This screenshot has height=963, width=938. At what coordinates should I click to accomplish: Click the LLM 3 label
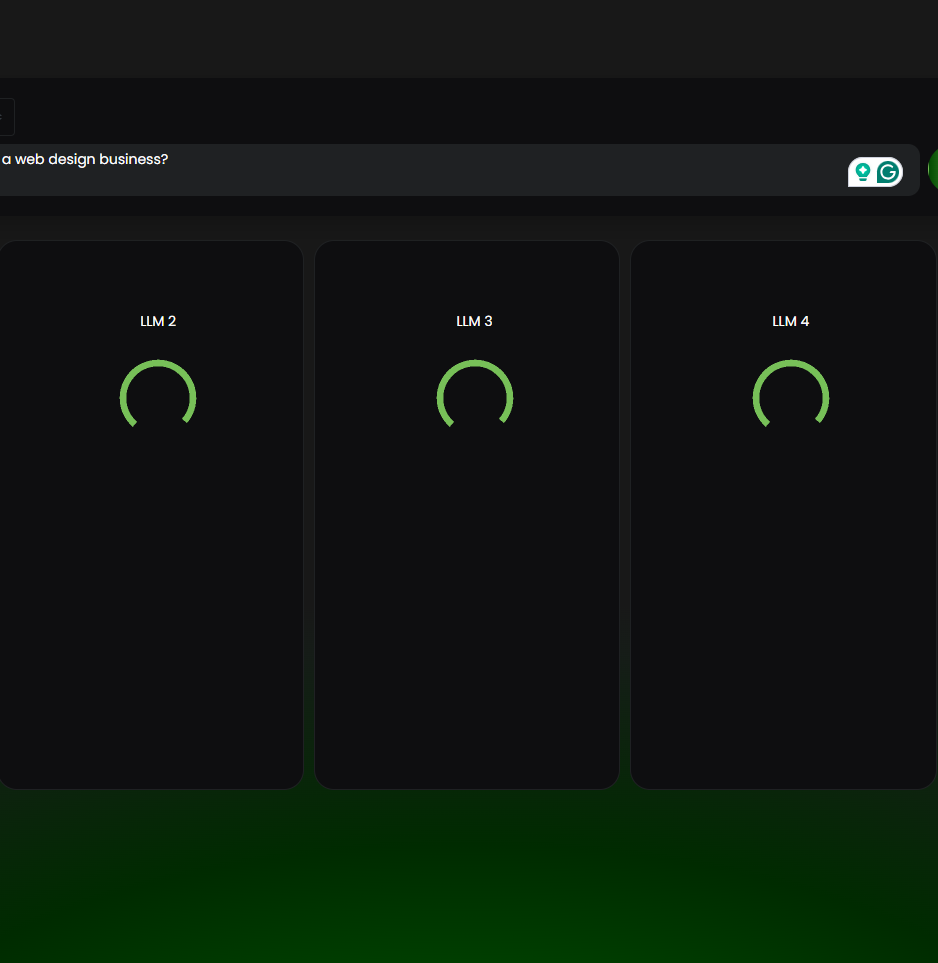[x=474, y=321]
